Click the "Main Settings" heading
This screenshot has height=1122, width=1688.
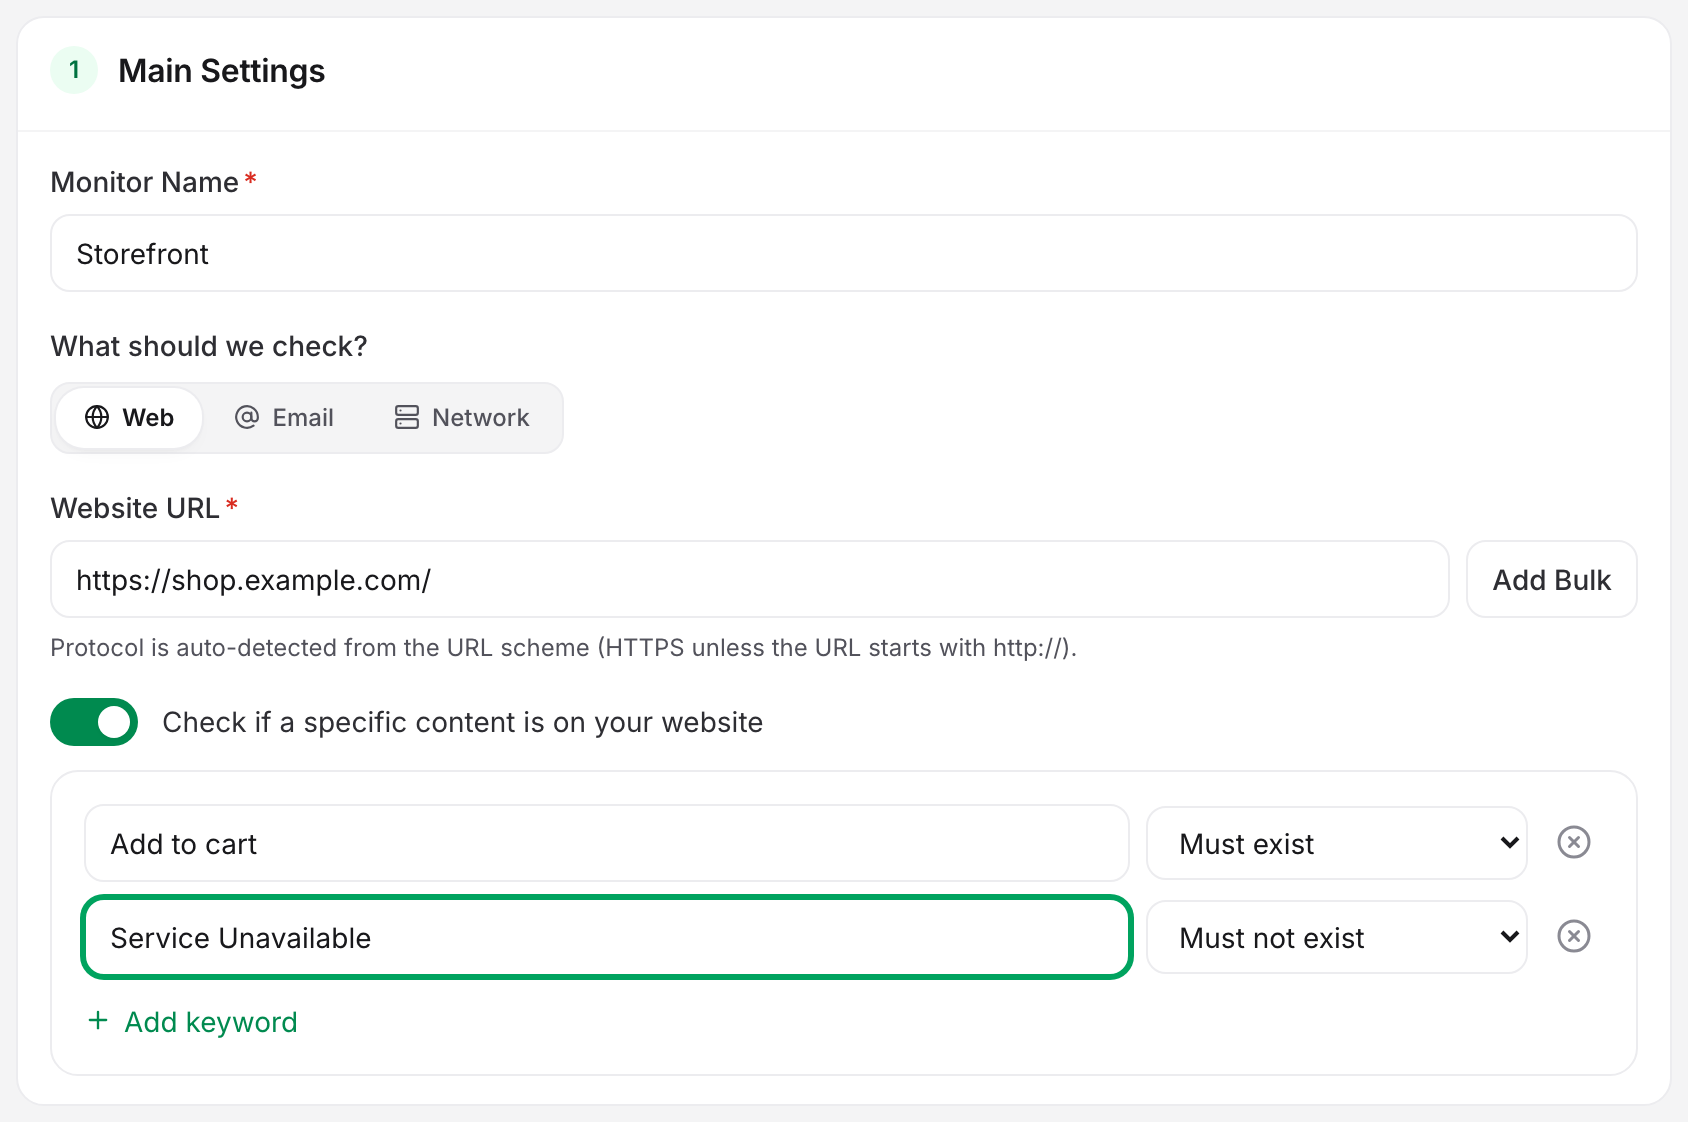click(221, 71)
